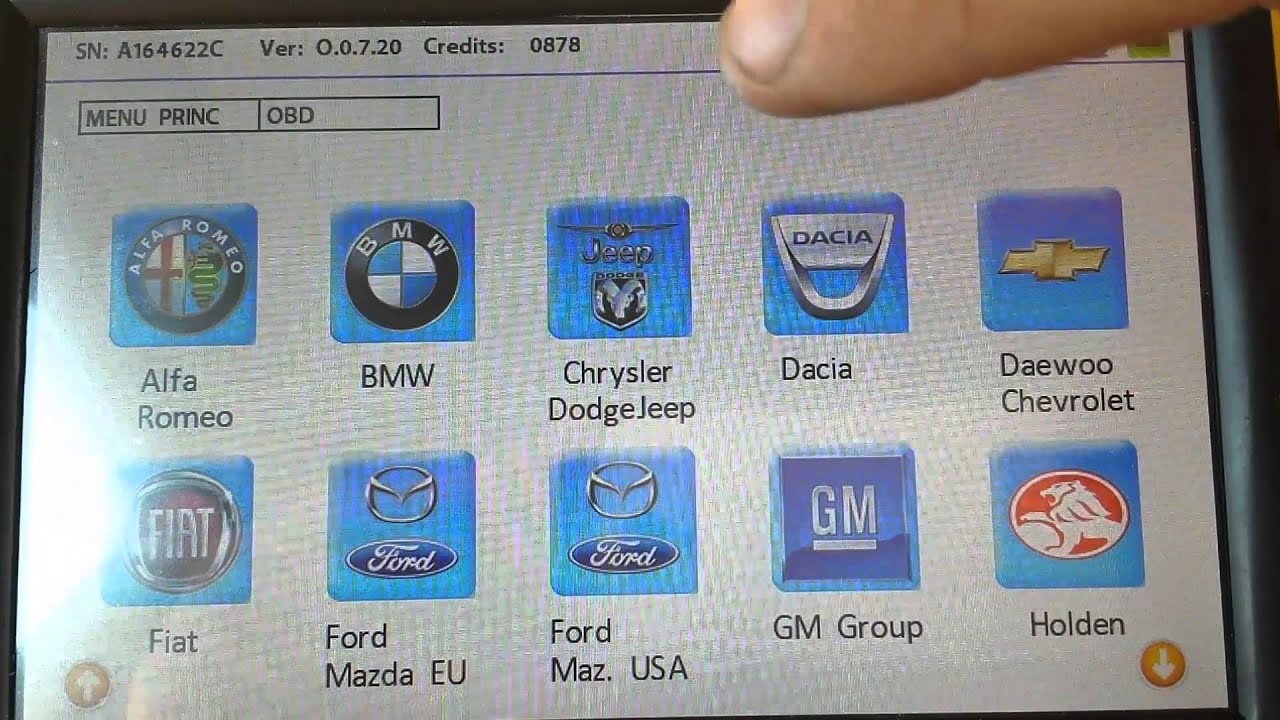
Task: Click the 'BMW' text label
Action: click(x=398, y=376)
